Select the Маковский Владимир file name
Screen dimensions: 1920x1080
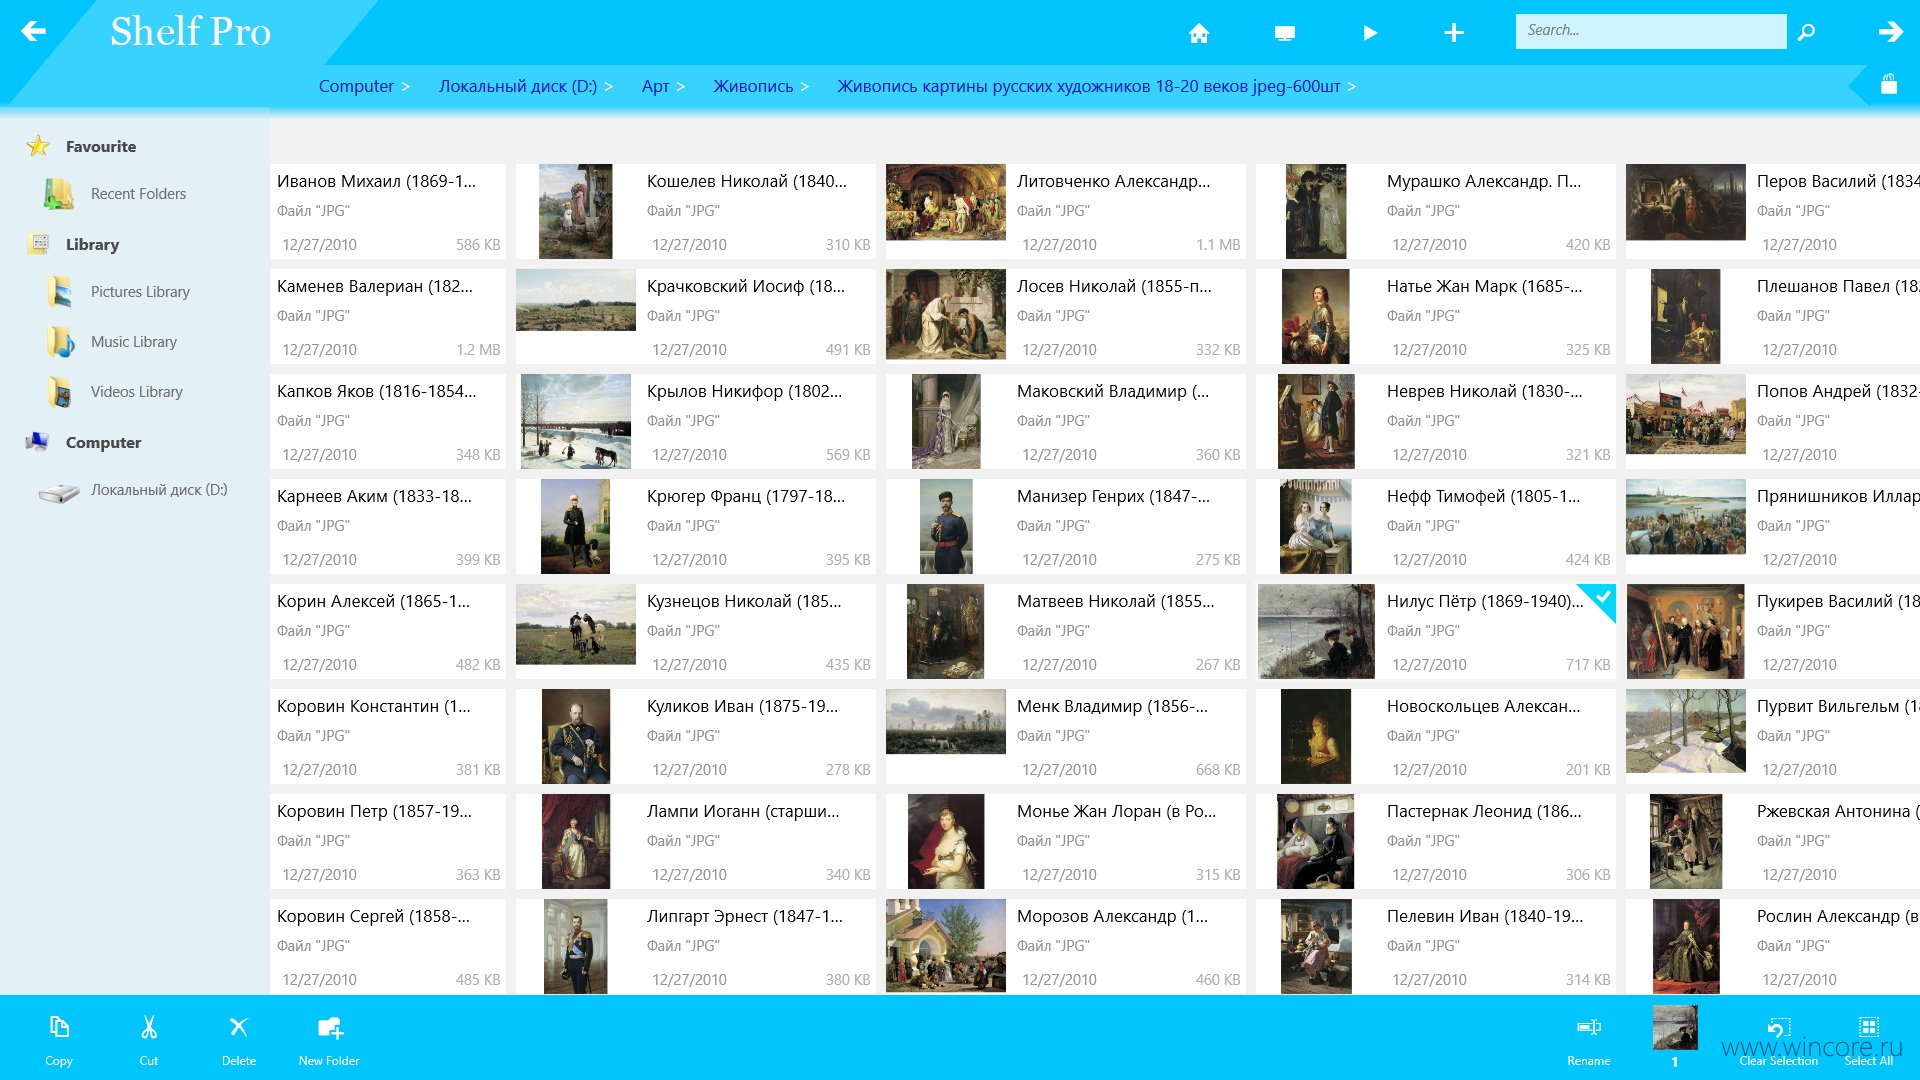click(x=1113, y=391)
